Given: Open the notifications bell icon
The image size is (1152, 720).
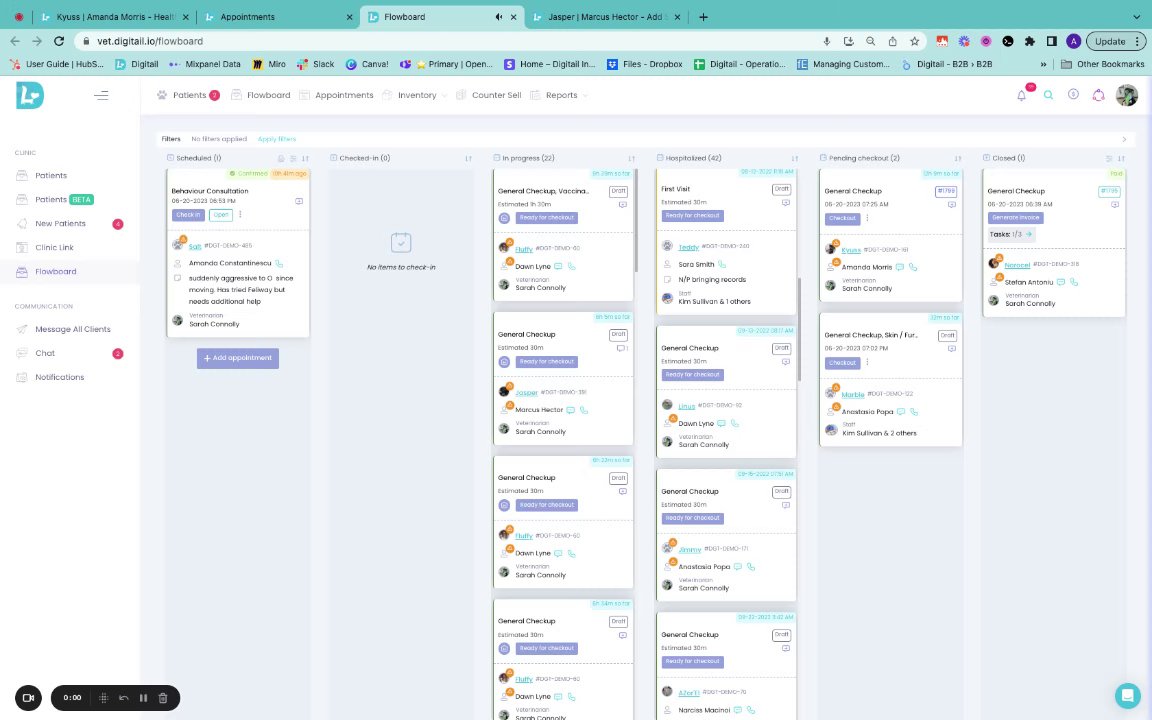Looking at the screenshot, I should pyautogui.click(x=1021, y=96).
